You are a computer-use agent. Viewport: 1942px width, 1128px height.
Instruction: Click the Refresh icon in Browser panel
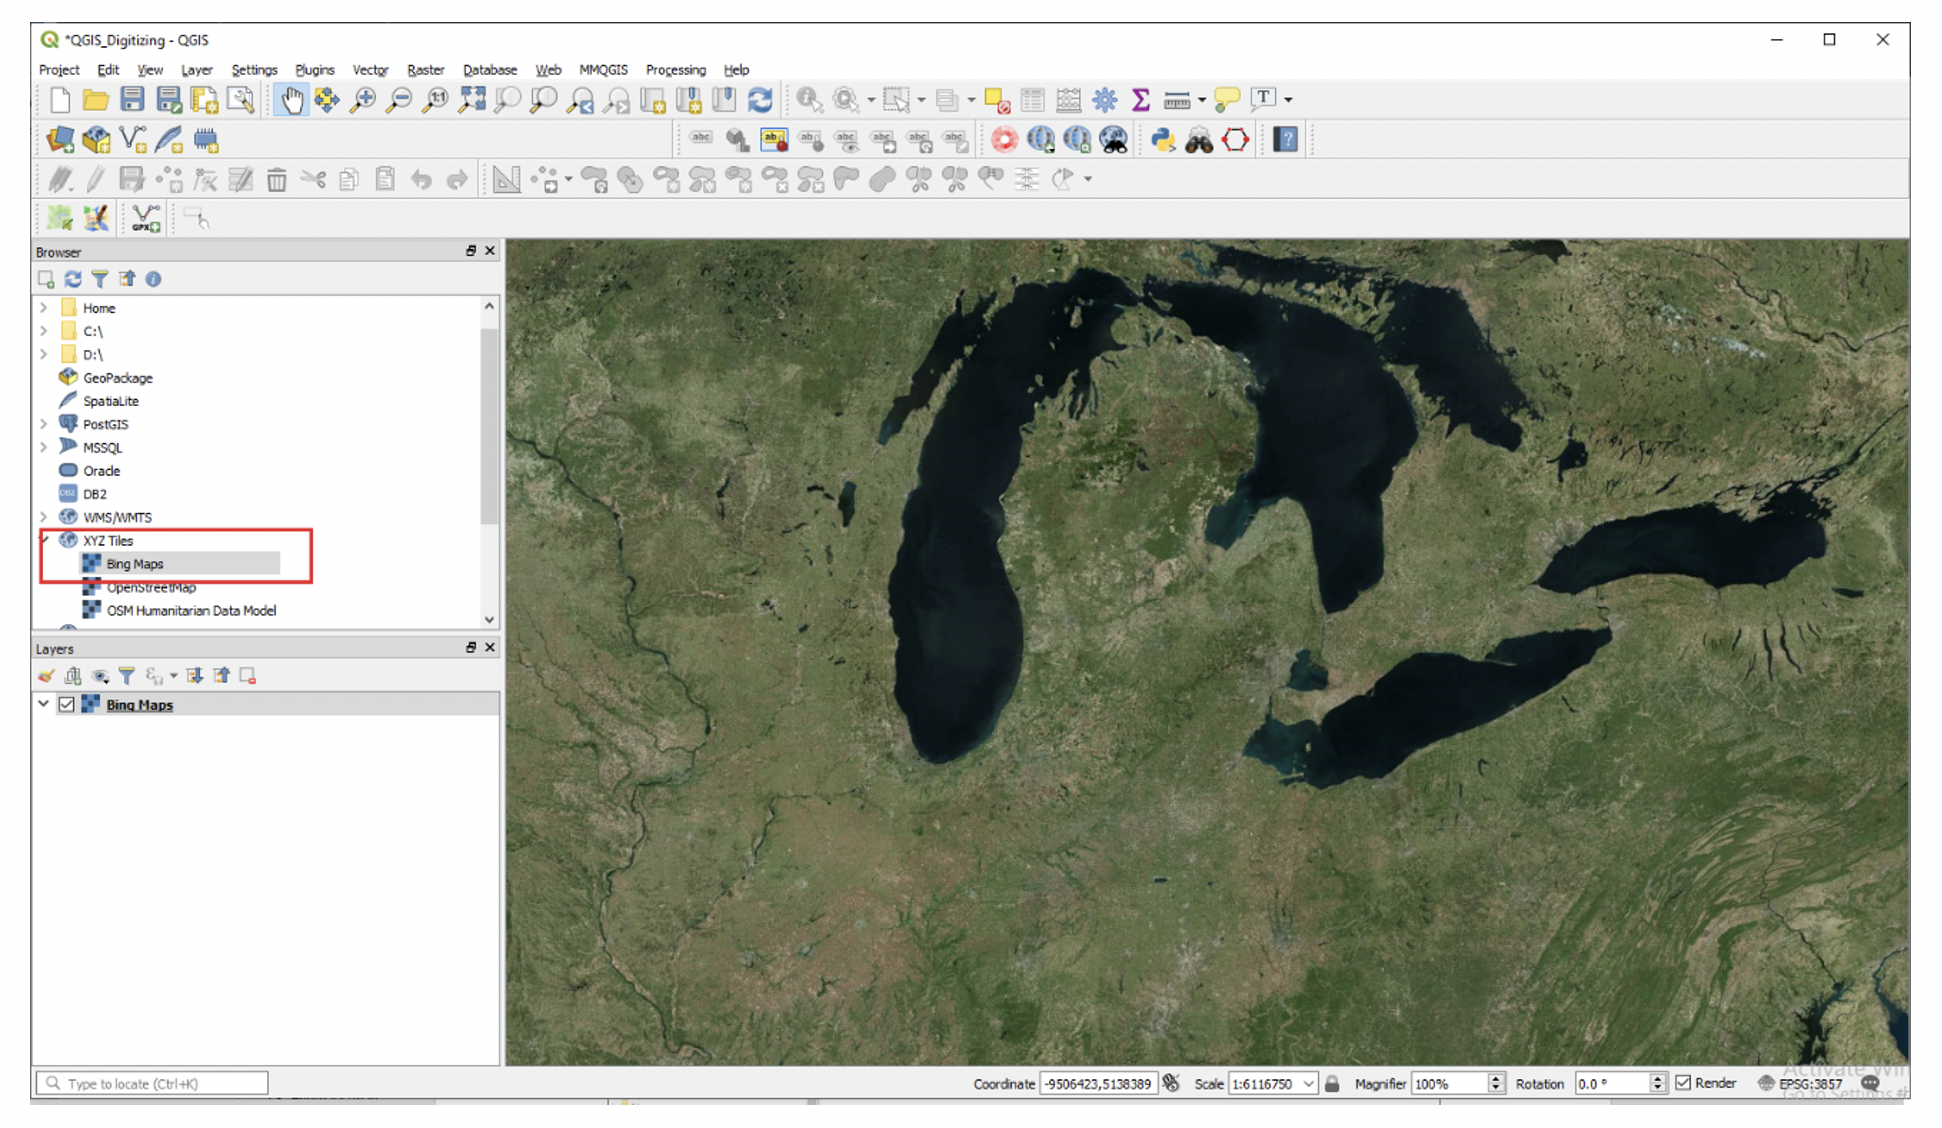tap(73, 279)
